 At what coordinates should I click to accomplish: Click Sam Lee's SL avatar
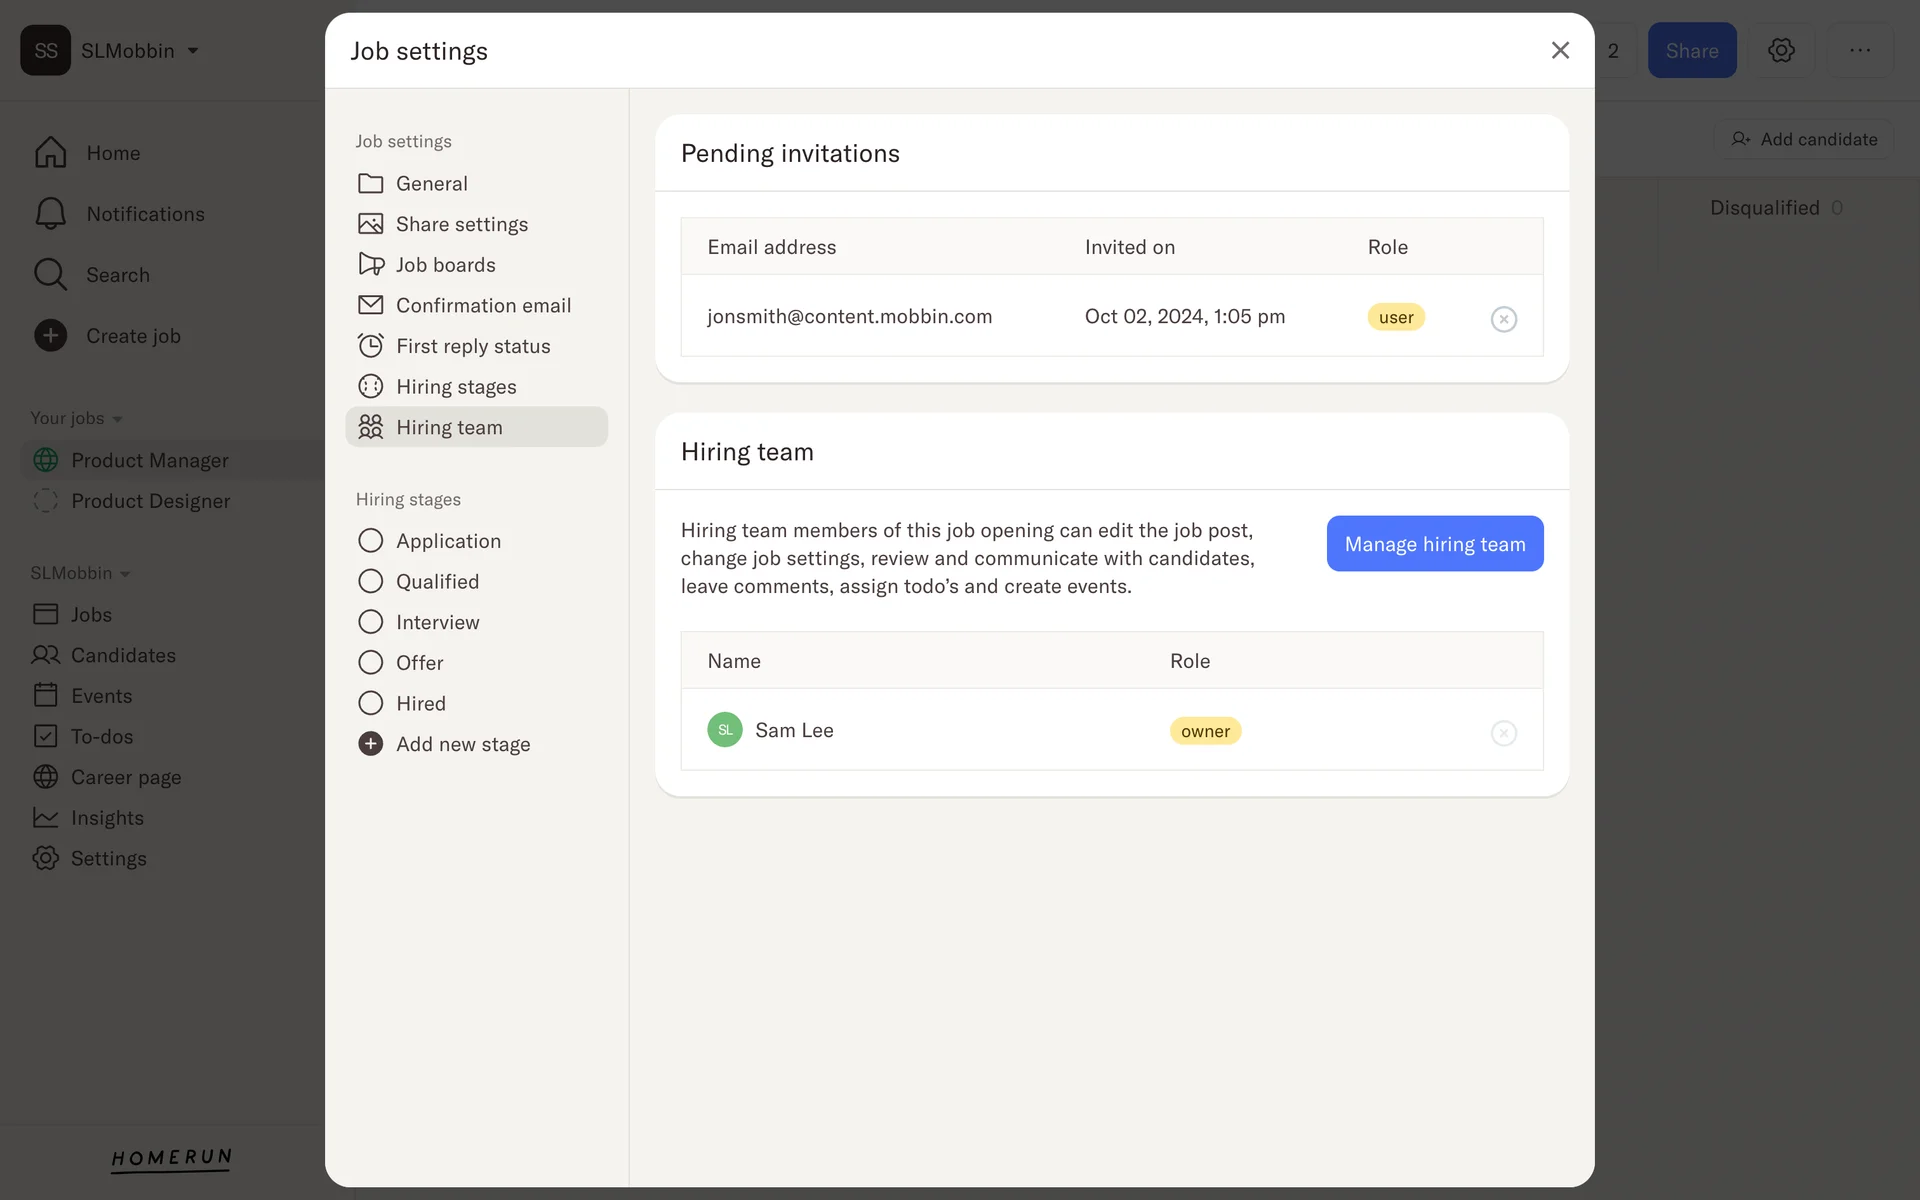click(724, 730)
